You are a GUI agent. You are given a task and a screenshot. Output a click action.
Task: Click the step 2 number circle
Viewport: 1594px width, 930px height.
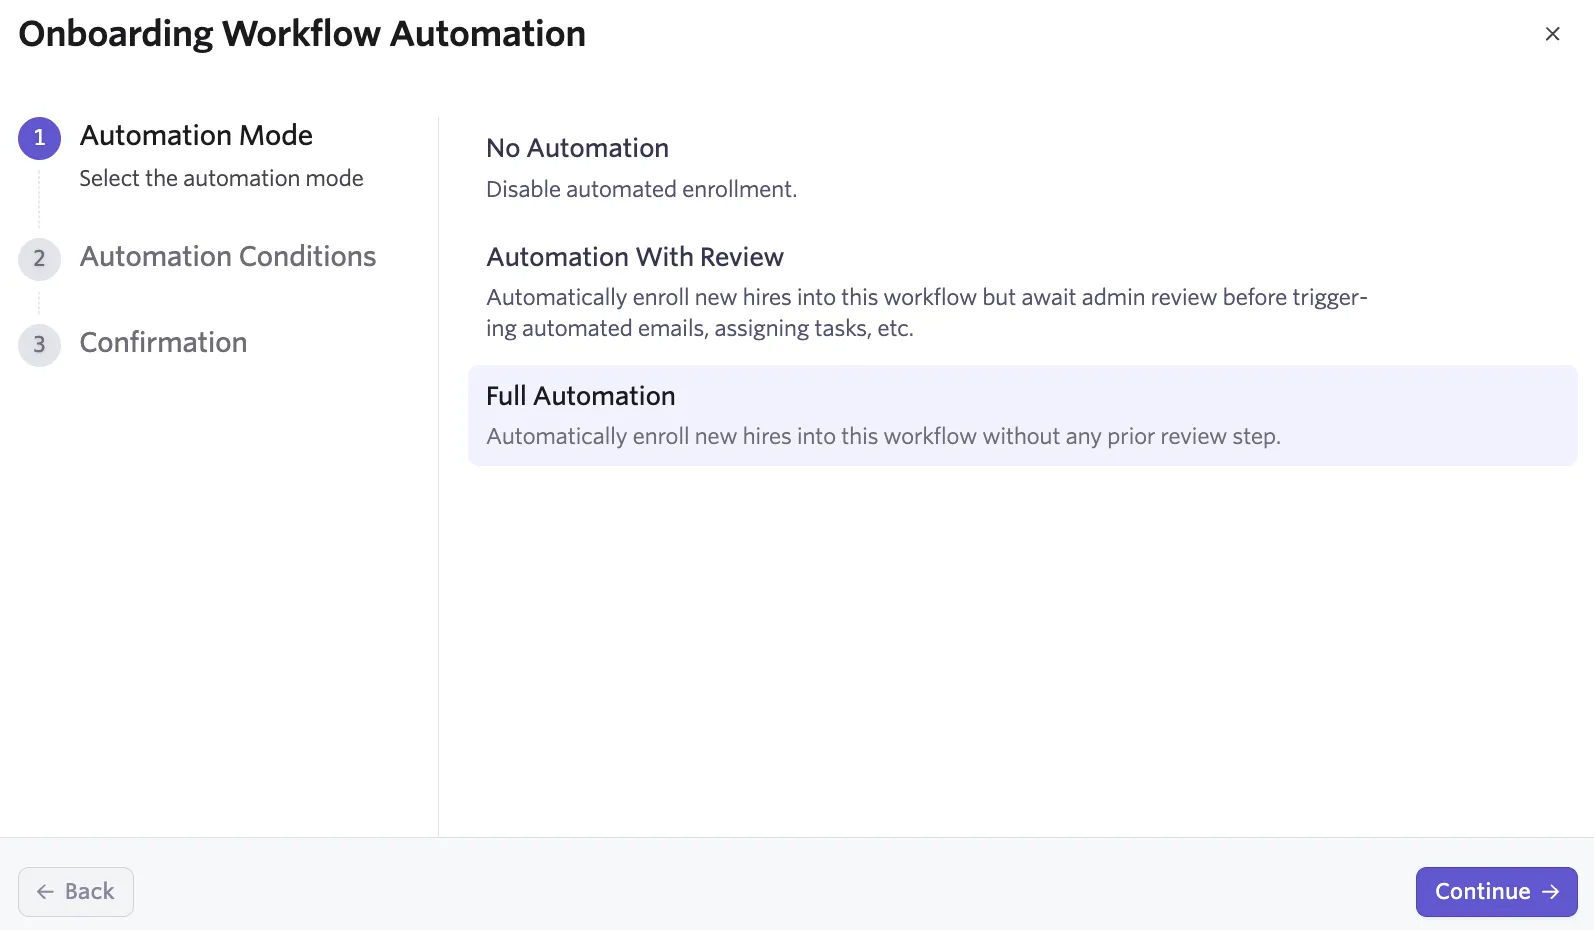[x=39, y=259]
